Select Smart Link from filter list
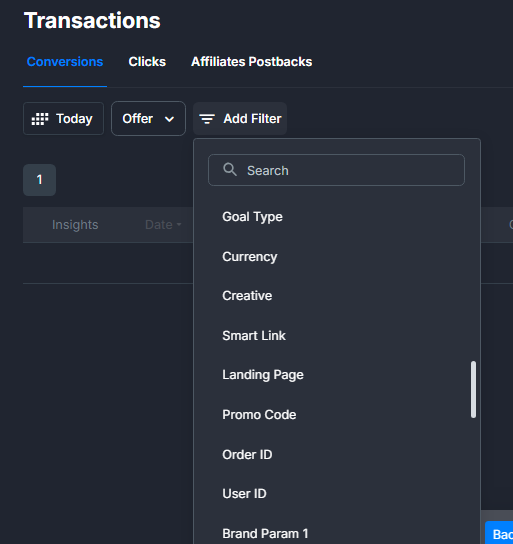 (254, 335)
